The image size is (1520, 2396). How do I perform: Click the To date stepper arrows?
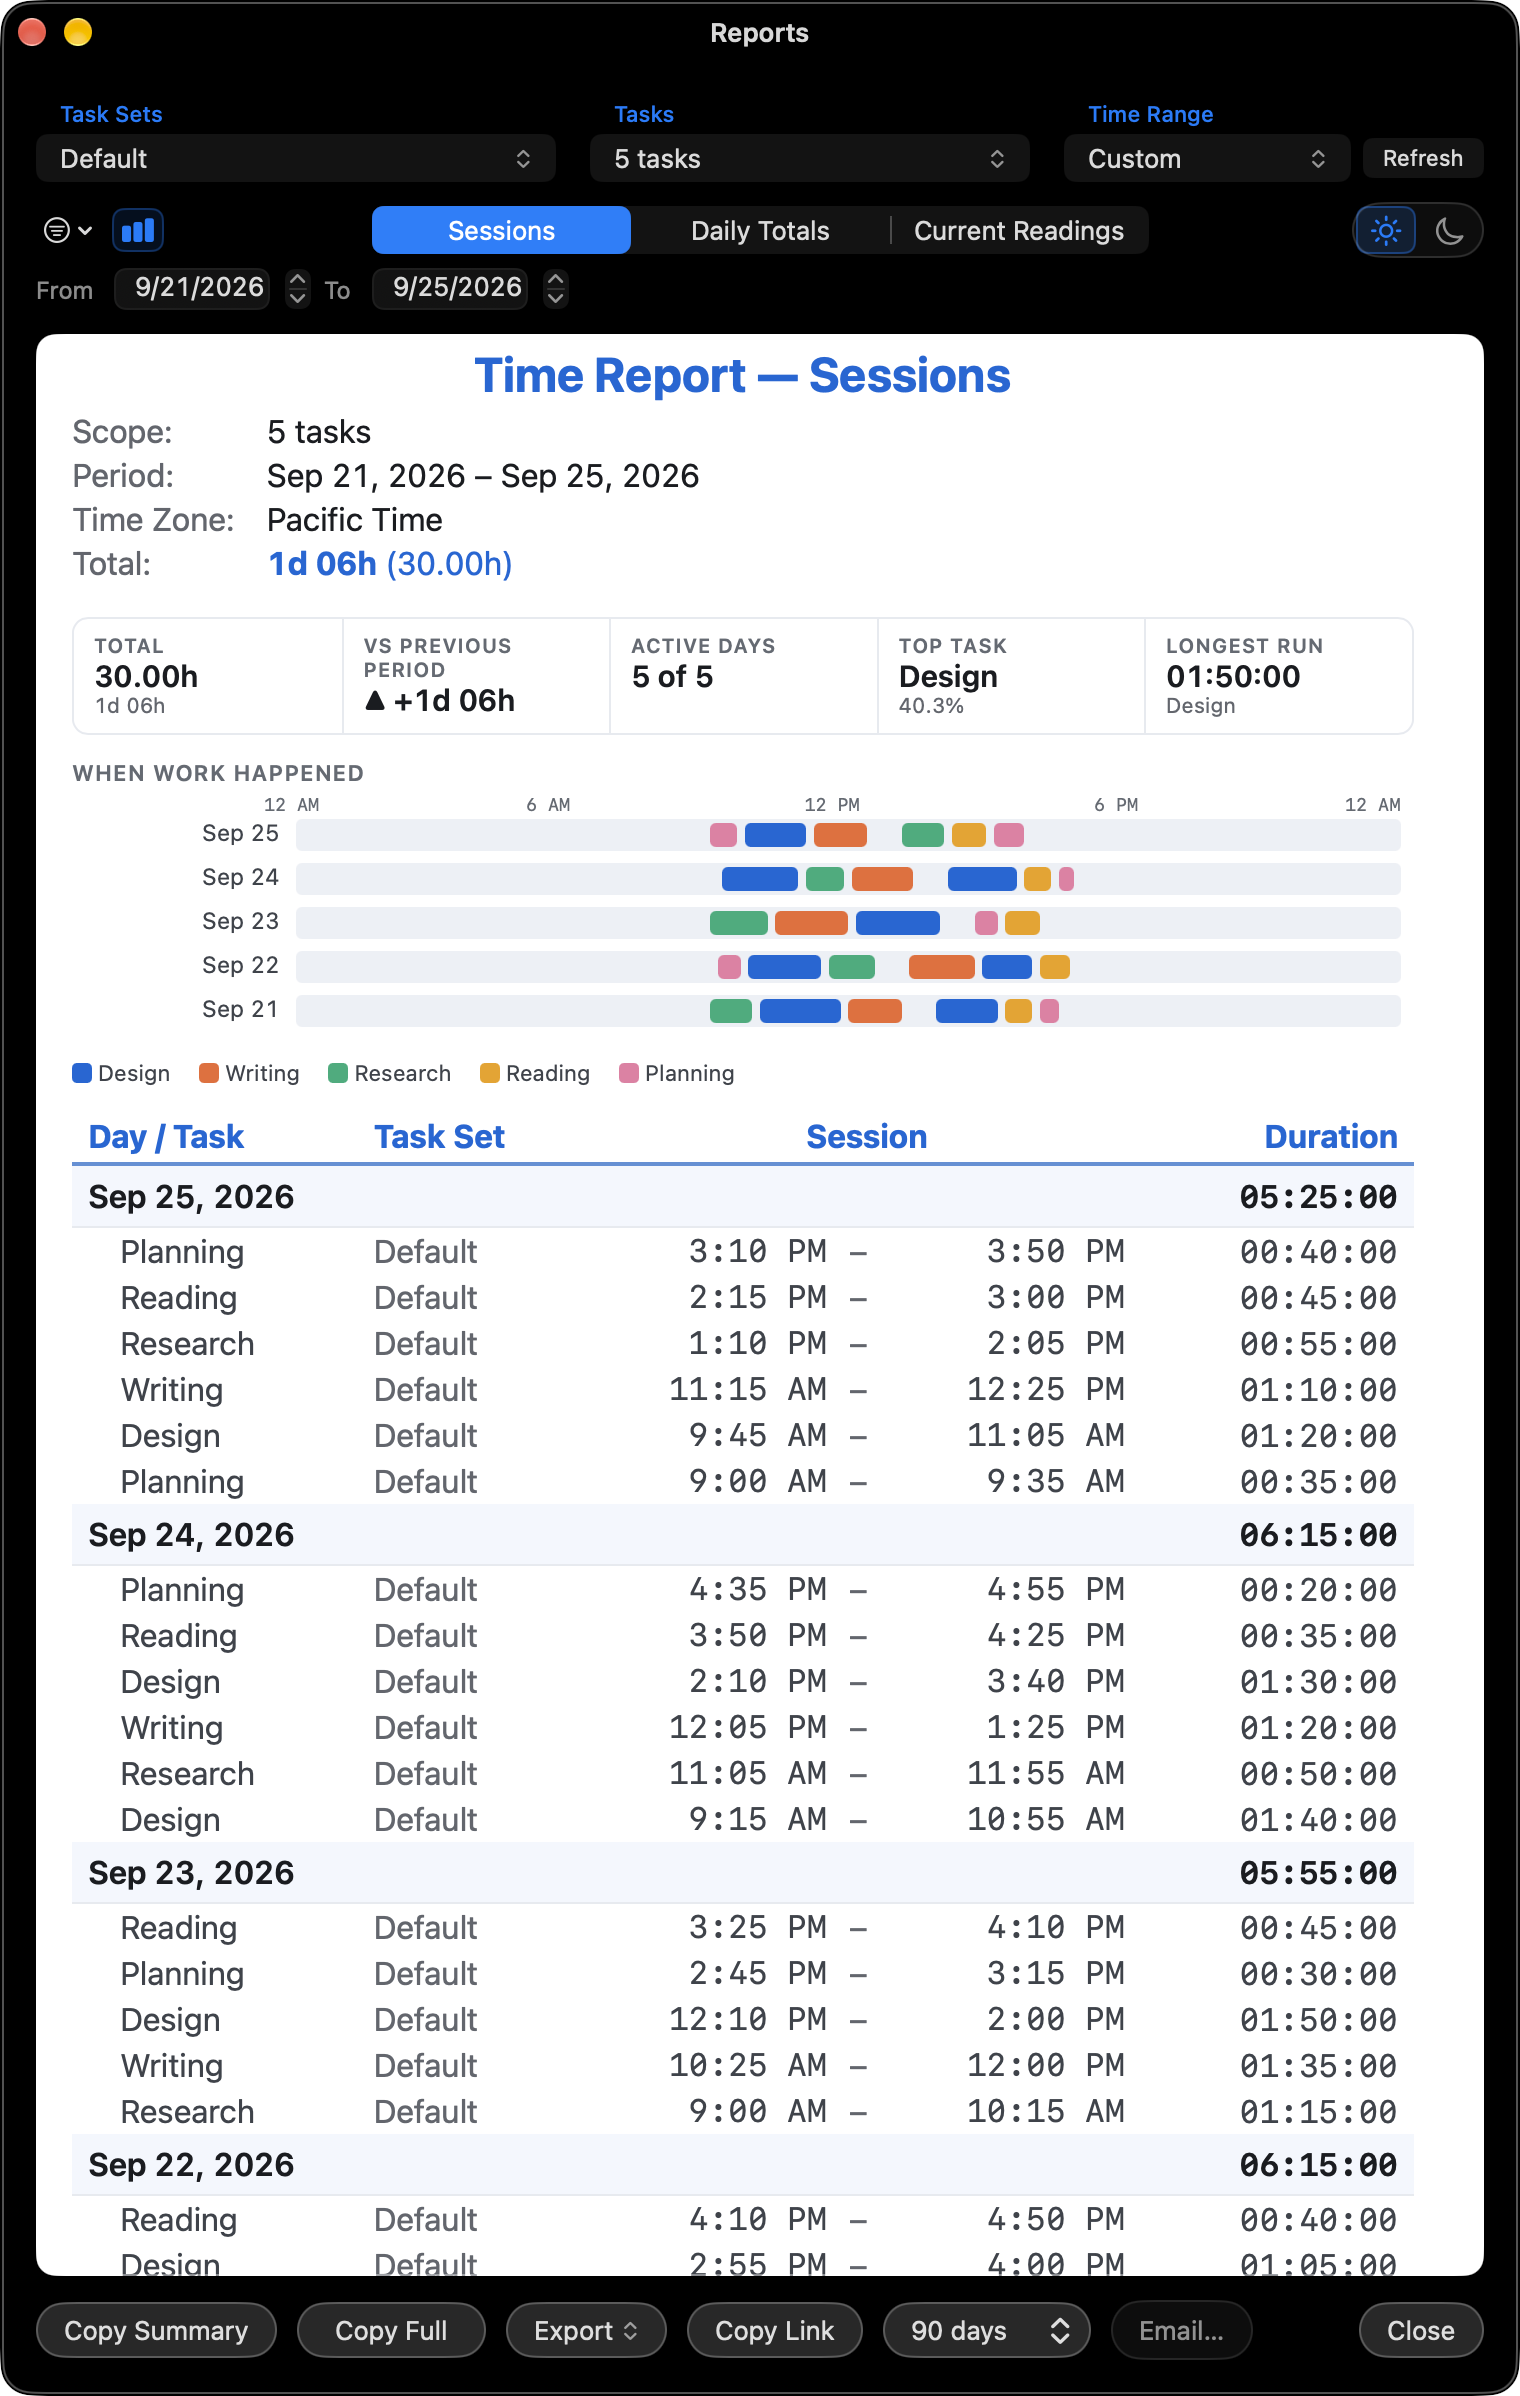[556, 289]
